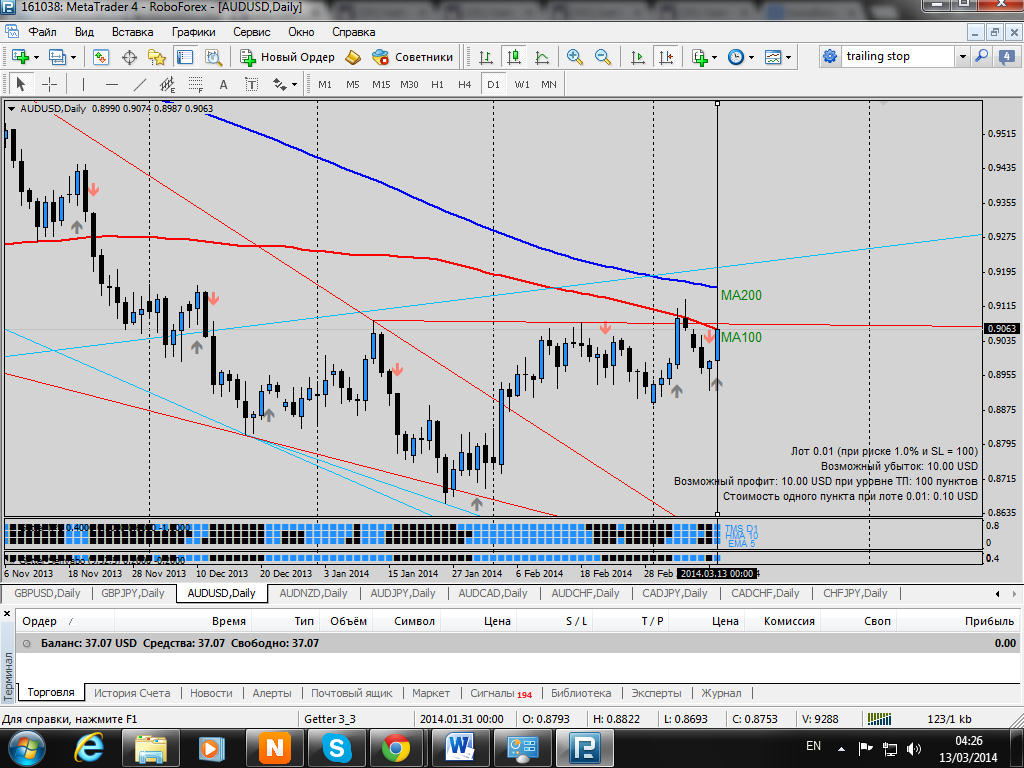
Task: Click search magnifier next to trailing stop
Action: tap(982, 57)
